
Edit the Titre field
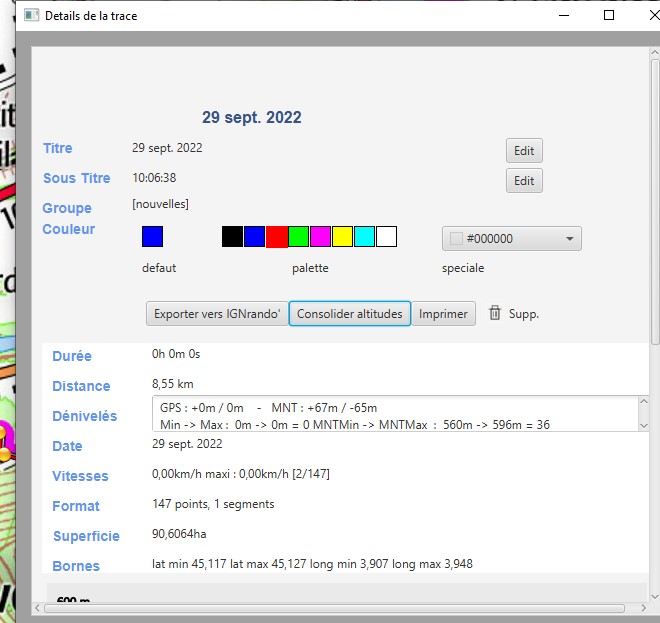pos(524,151)
